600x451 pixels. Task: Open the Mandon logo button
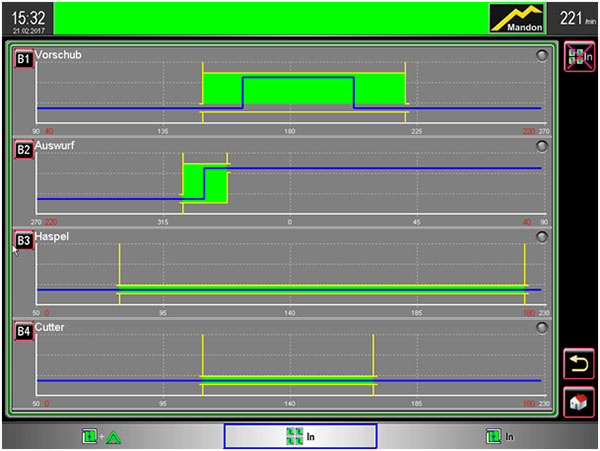point(519,18)
